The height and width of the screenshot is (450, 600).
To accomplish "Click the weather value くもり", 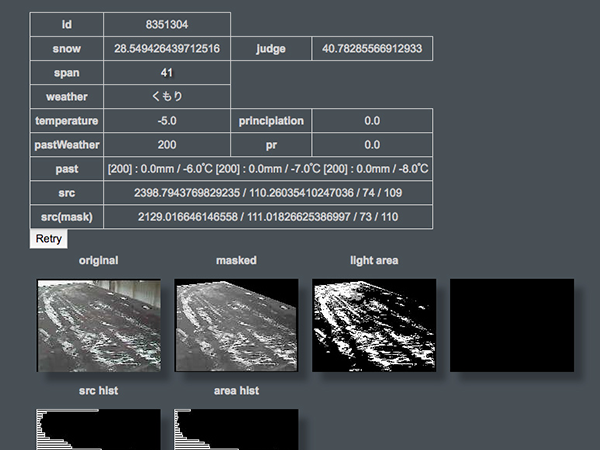I will [x=167, y=97].
